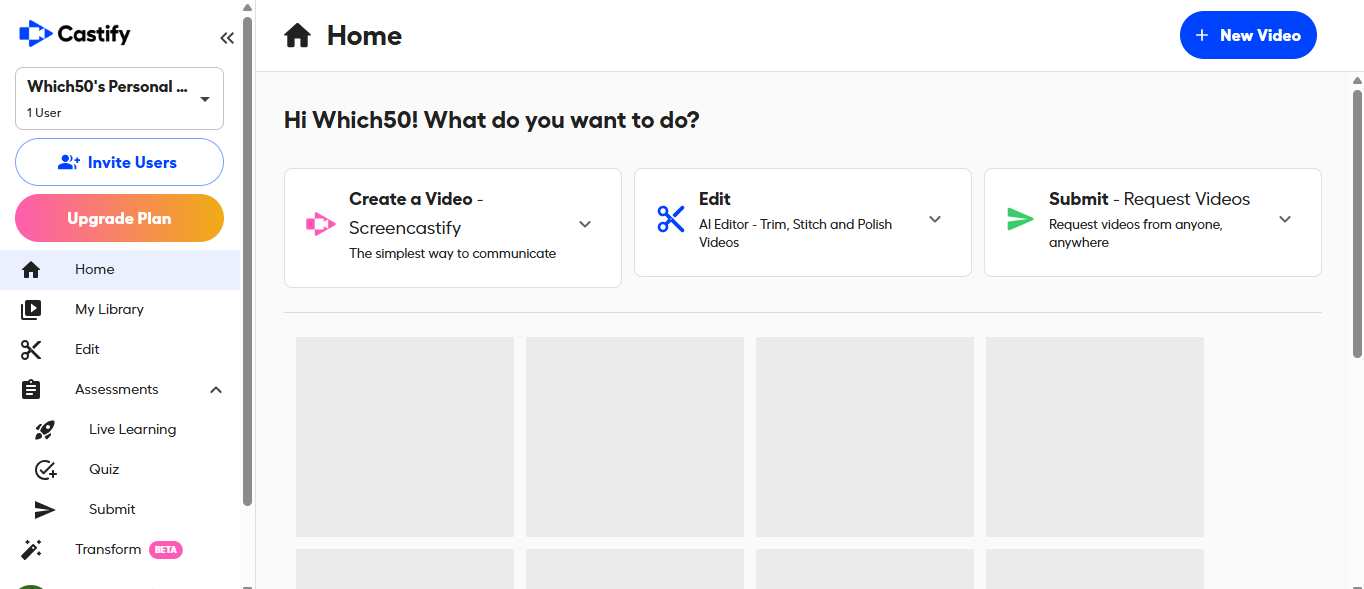Select Home in the sidebar
Screen dimensions: 1364x589
coord(95,270)
